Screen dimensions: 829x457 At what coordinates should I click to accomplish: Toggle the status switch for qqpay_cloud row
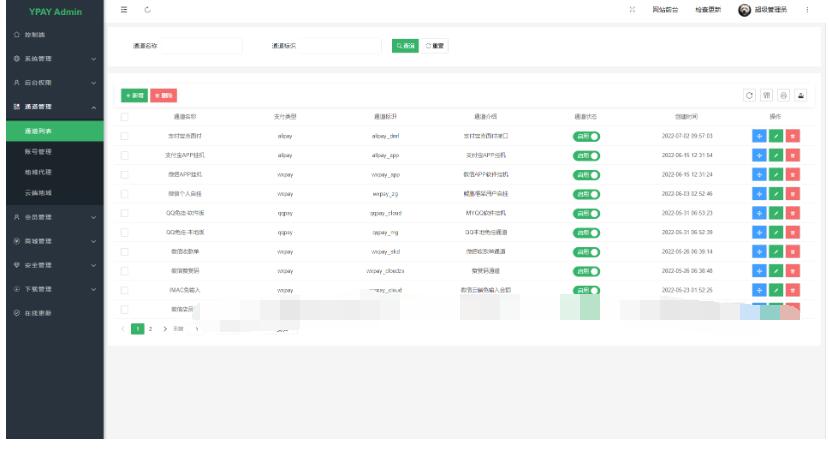pos(586,213)
